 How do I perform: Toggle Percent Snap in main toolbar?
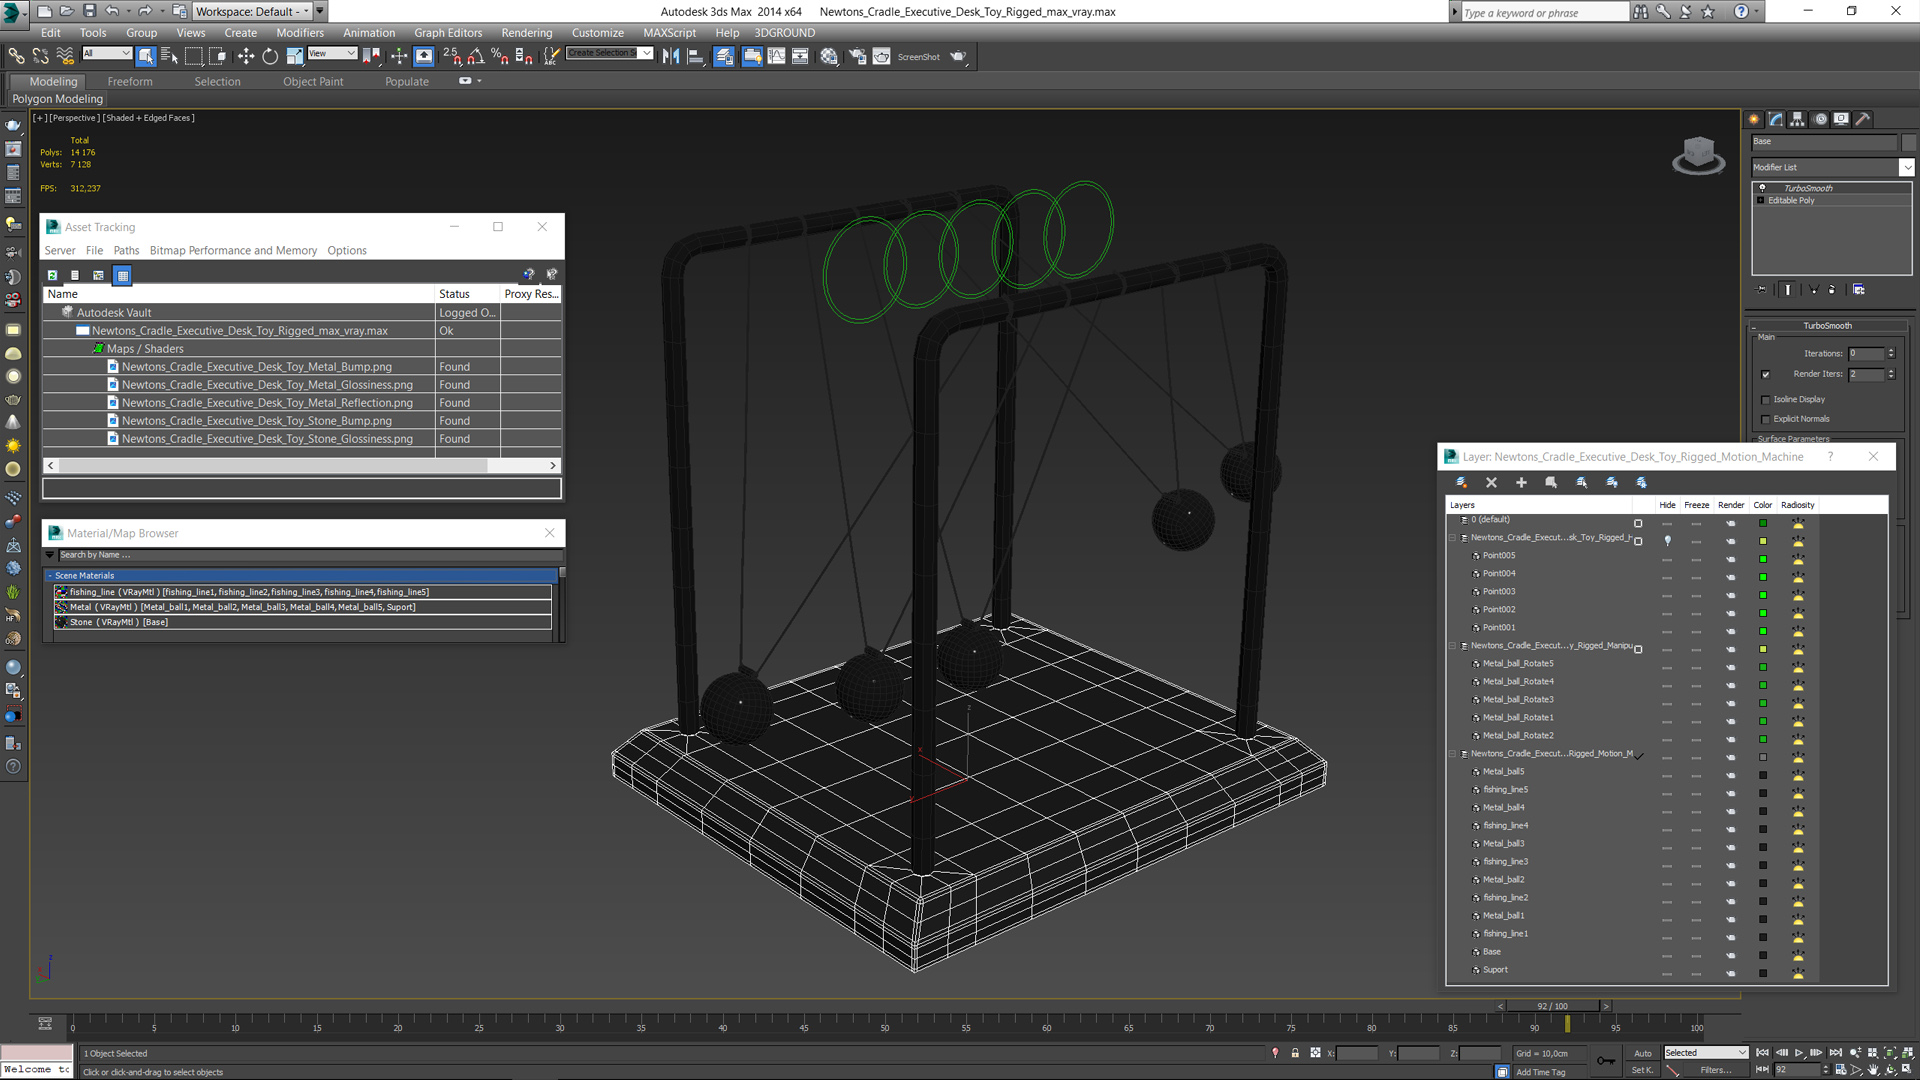click(500, 56)
